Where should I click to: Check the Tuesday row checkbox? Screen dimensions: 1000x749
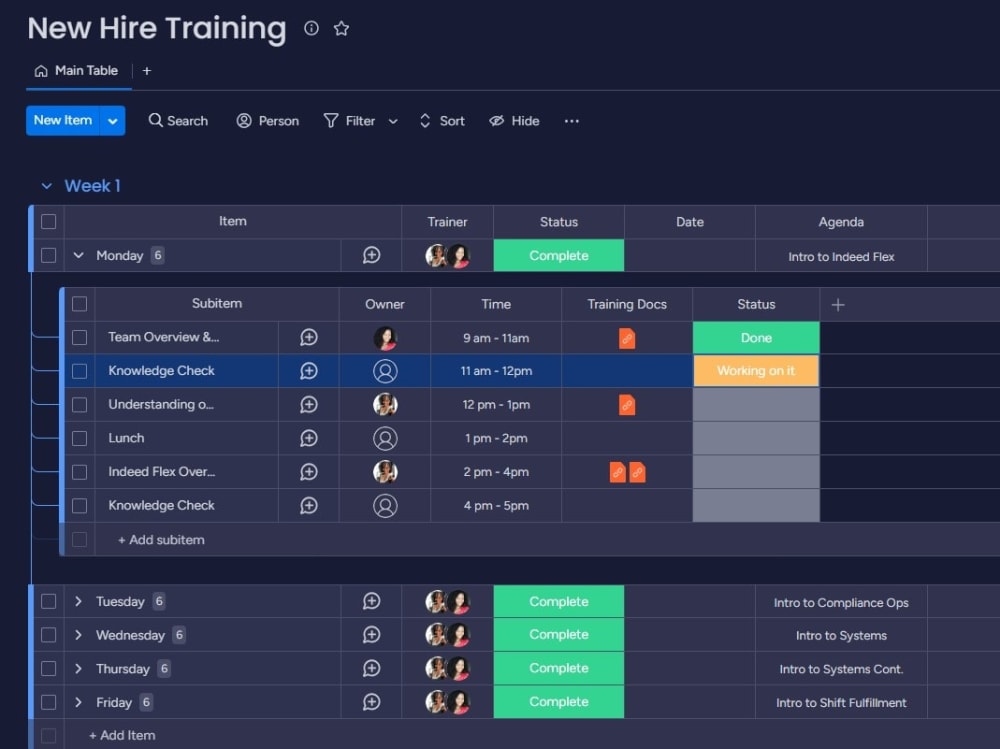pyautogui.click(x=48, y=601)
